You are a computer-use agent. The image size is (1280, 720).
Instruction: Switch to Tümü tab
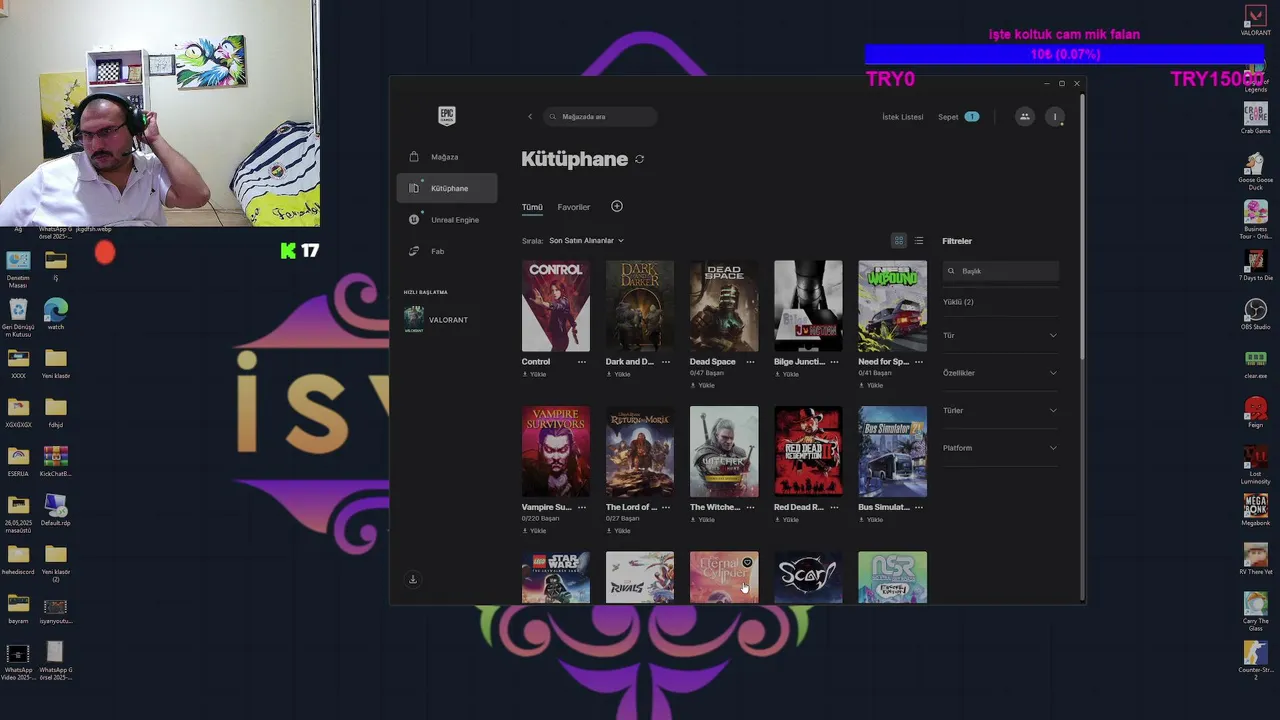tap(532, 207)
